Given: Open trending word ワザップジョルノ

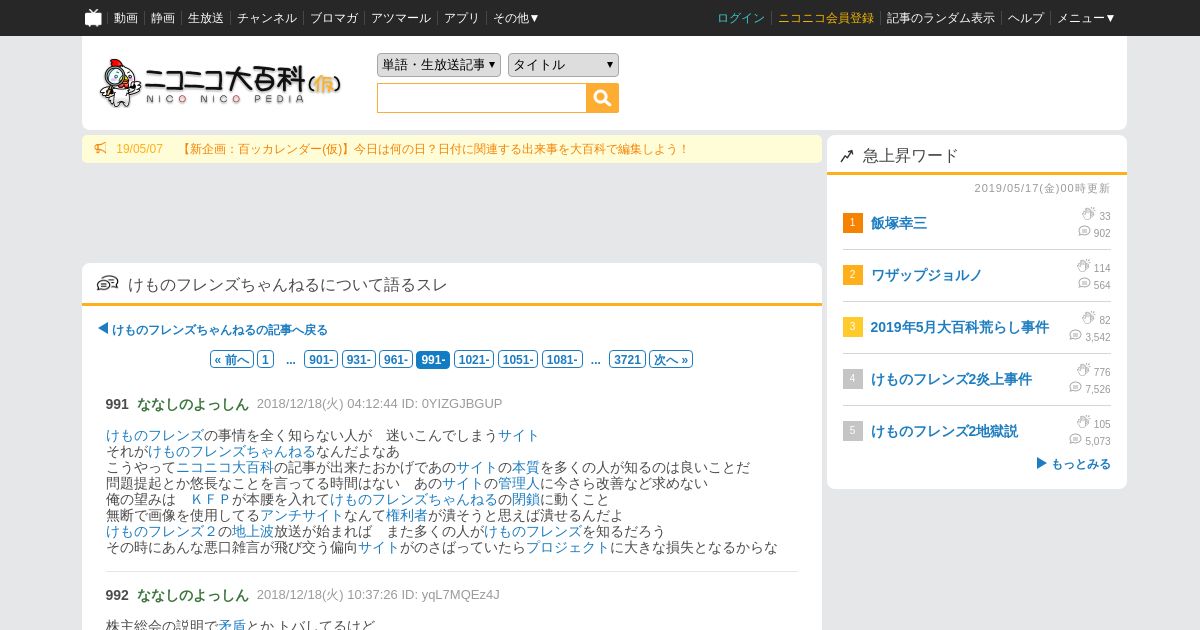Looking at the screenshot, I should tap(927, 275).
